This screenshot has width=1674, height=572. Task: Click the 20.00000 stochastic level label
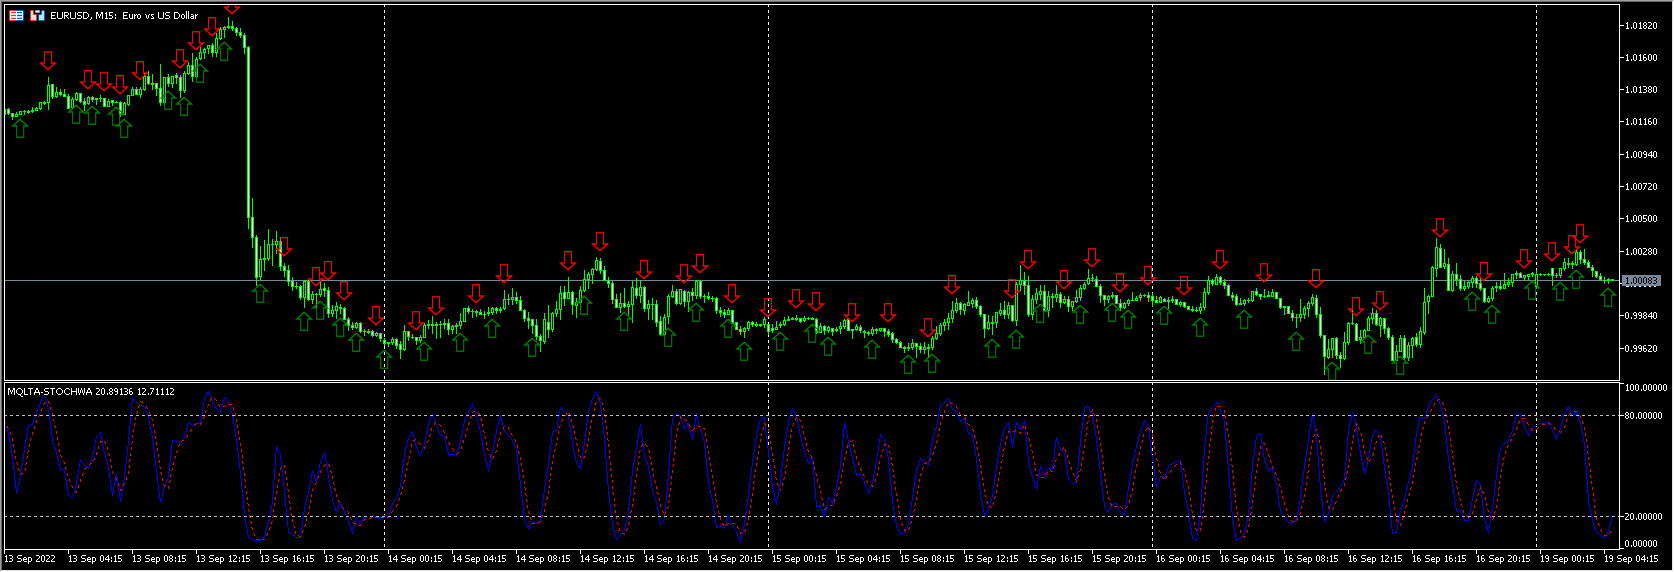[1645, 517]
